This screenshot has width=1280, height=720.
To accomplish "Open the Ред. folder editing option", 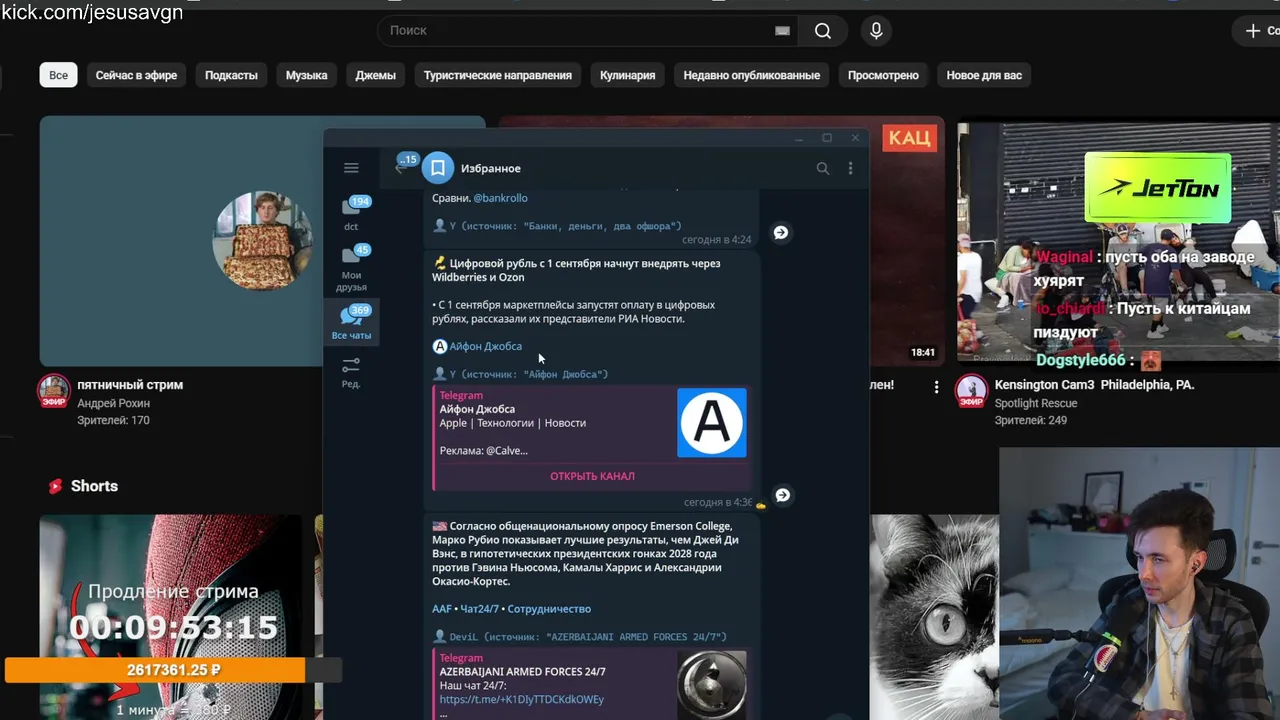I will [x=351, y=373].
